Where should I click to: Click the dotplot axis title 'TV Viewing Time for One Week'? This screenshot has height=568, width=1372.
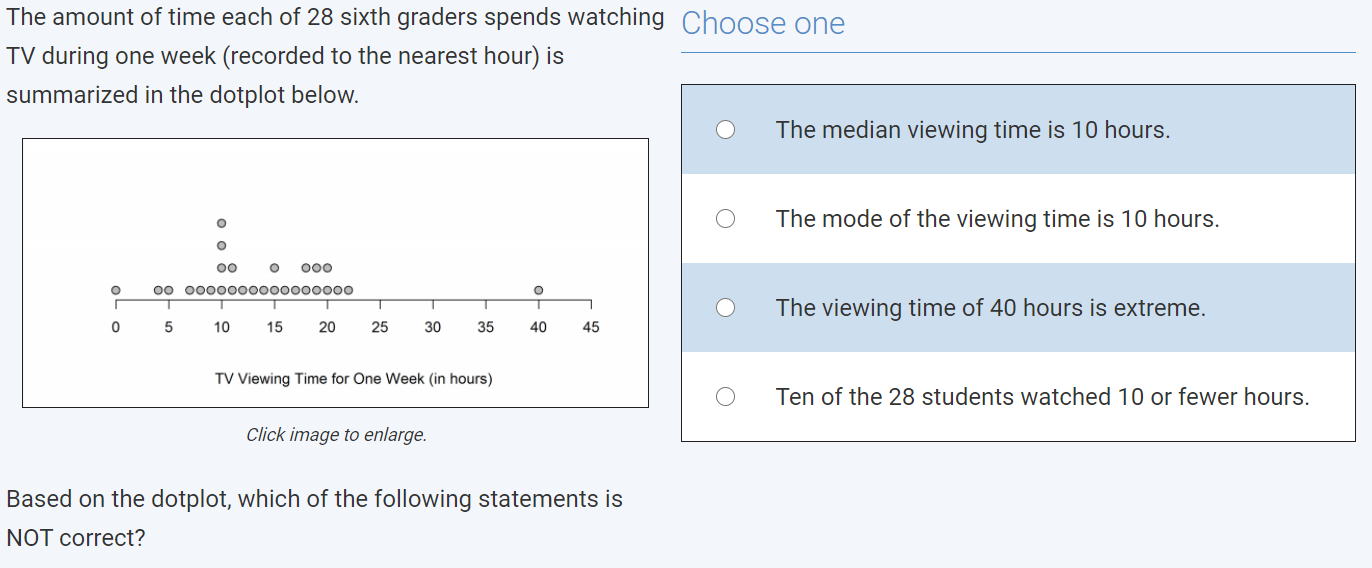[x=353, y=379]
